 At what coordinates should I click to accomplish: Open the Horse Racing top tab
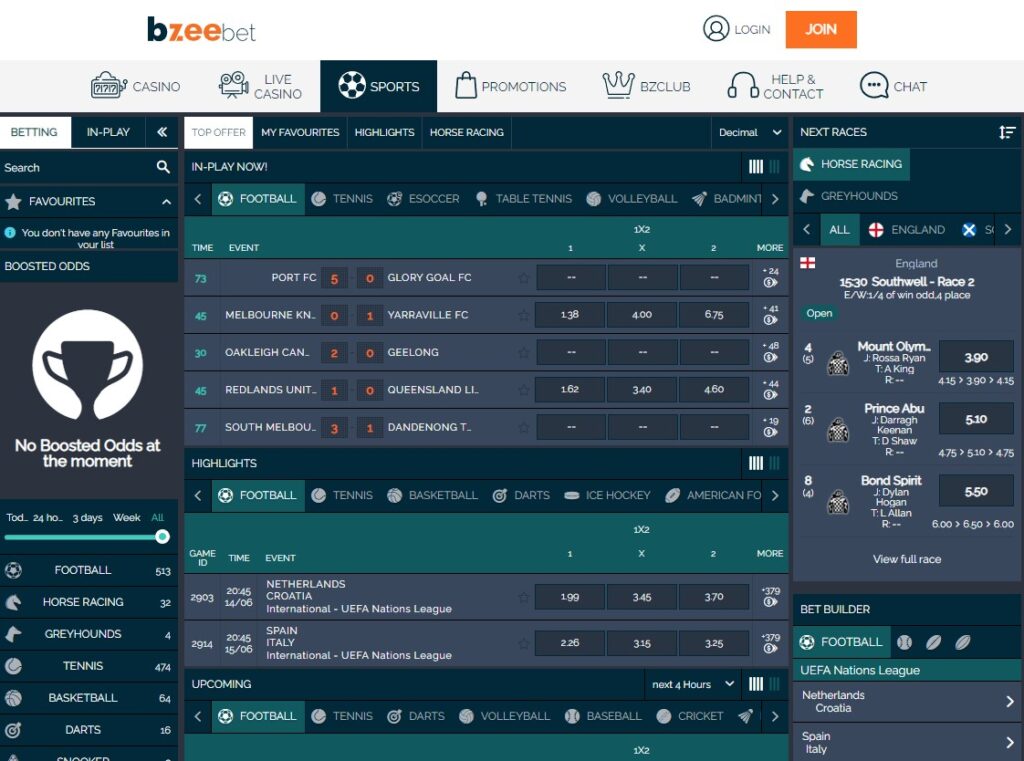[x=466, y=133]
